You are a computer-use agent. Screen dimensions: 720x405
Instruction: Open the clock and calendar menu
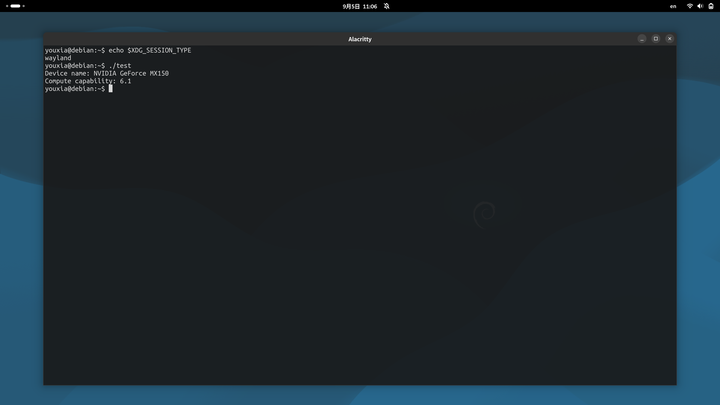pos(360,6)
